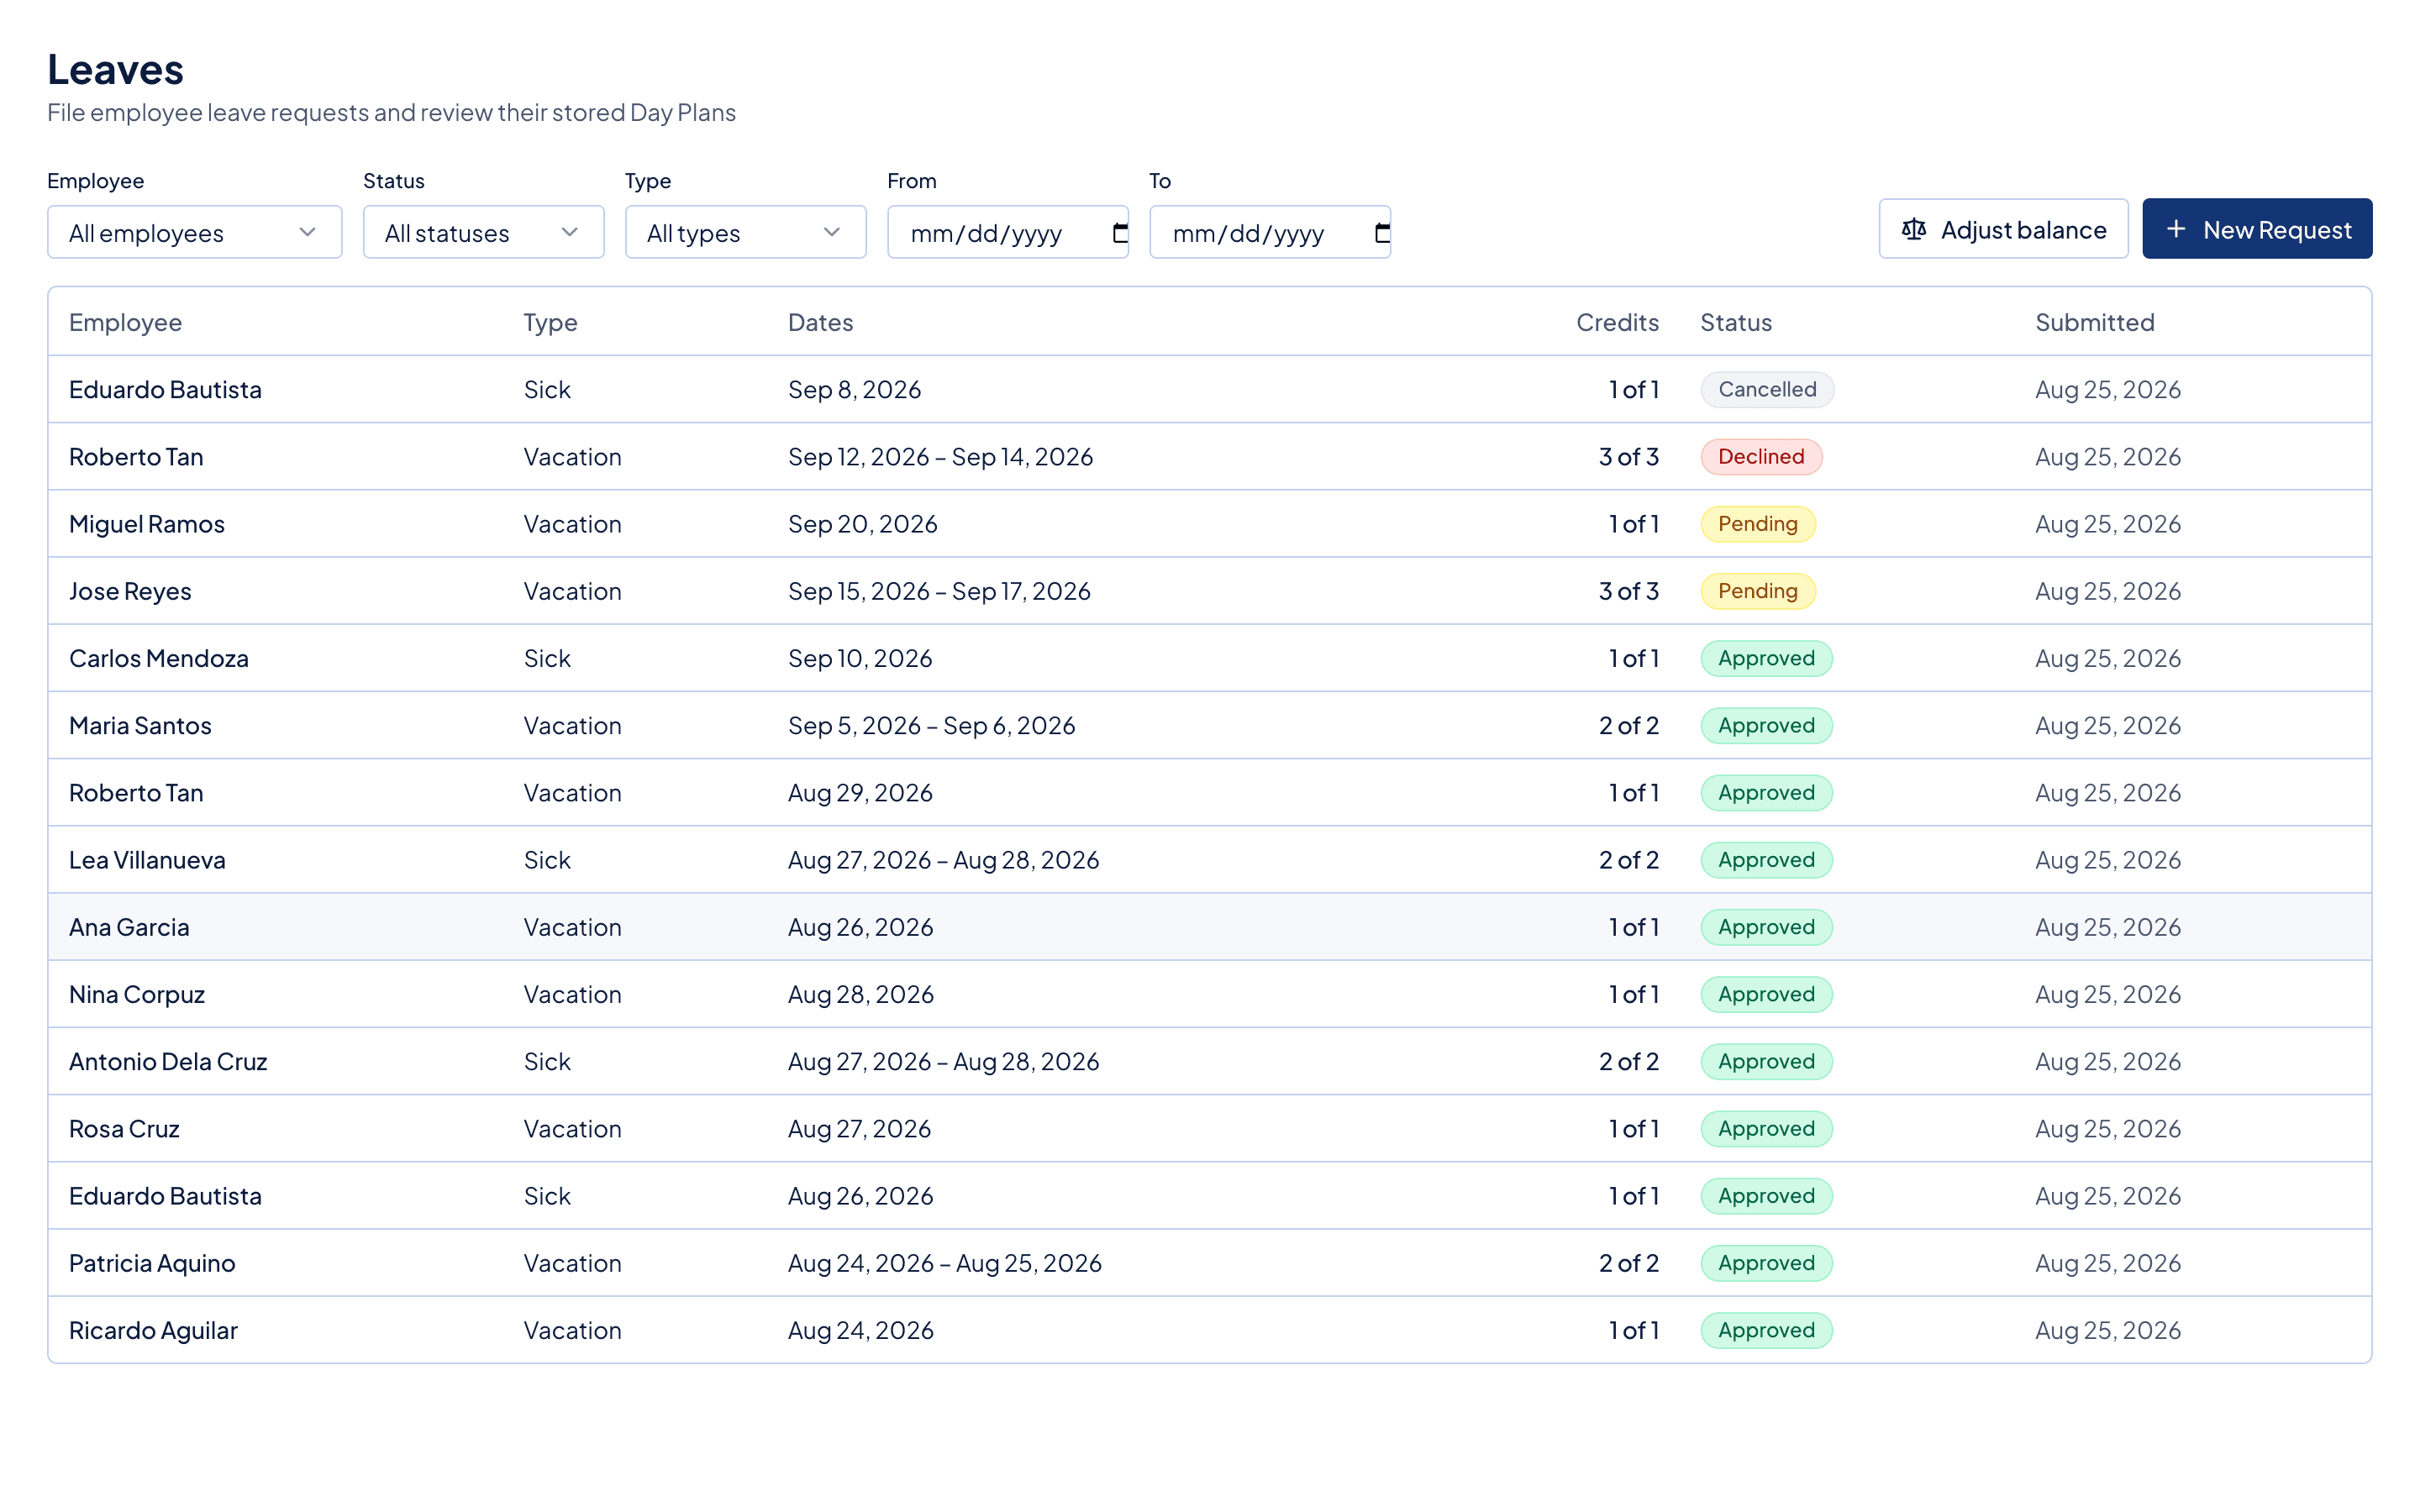Click the Submitted column header

pyautogui.click(x=2095, y=322)
